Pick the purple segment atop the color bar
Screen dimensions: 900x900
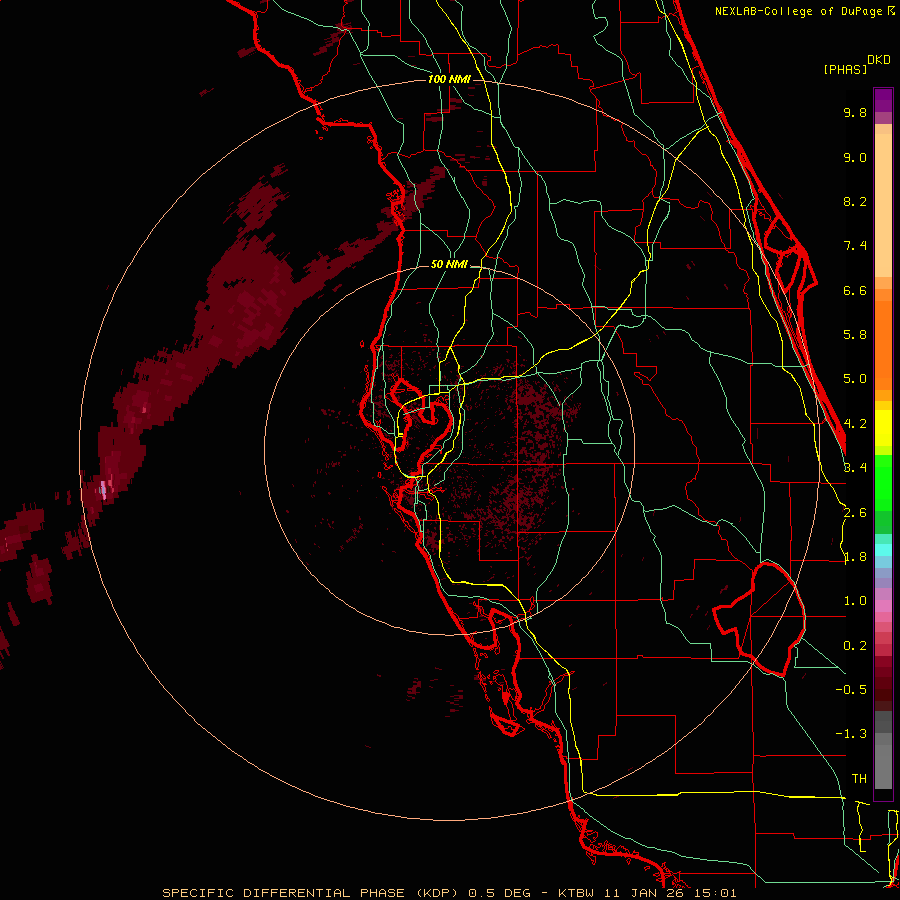click(x=883, y=100)
